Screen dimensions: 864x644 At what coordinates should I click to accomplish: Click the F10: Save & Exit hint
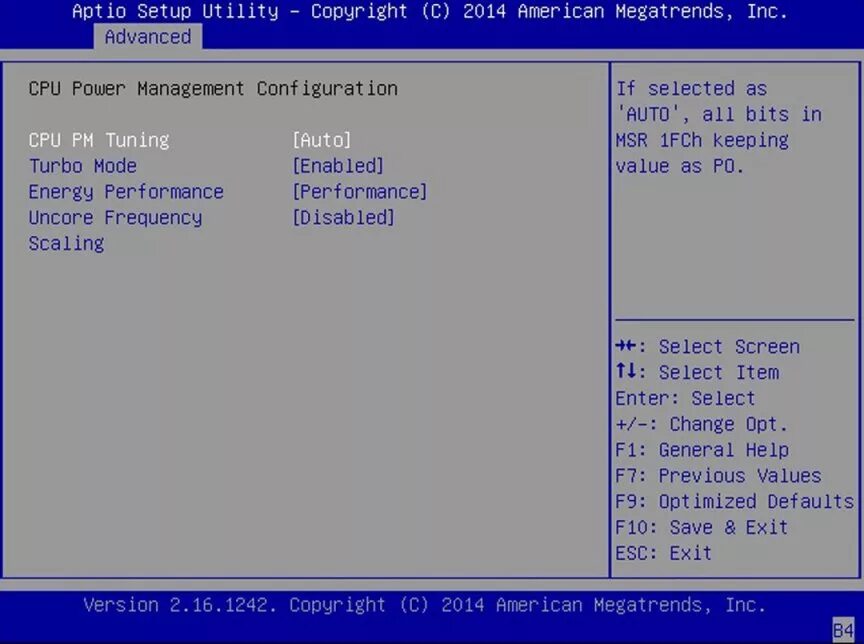click(x=702, y=527)
